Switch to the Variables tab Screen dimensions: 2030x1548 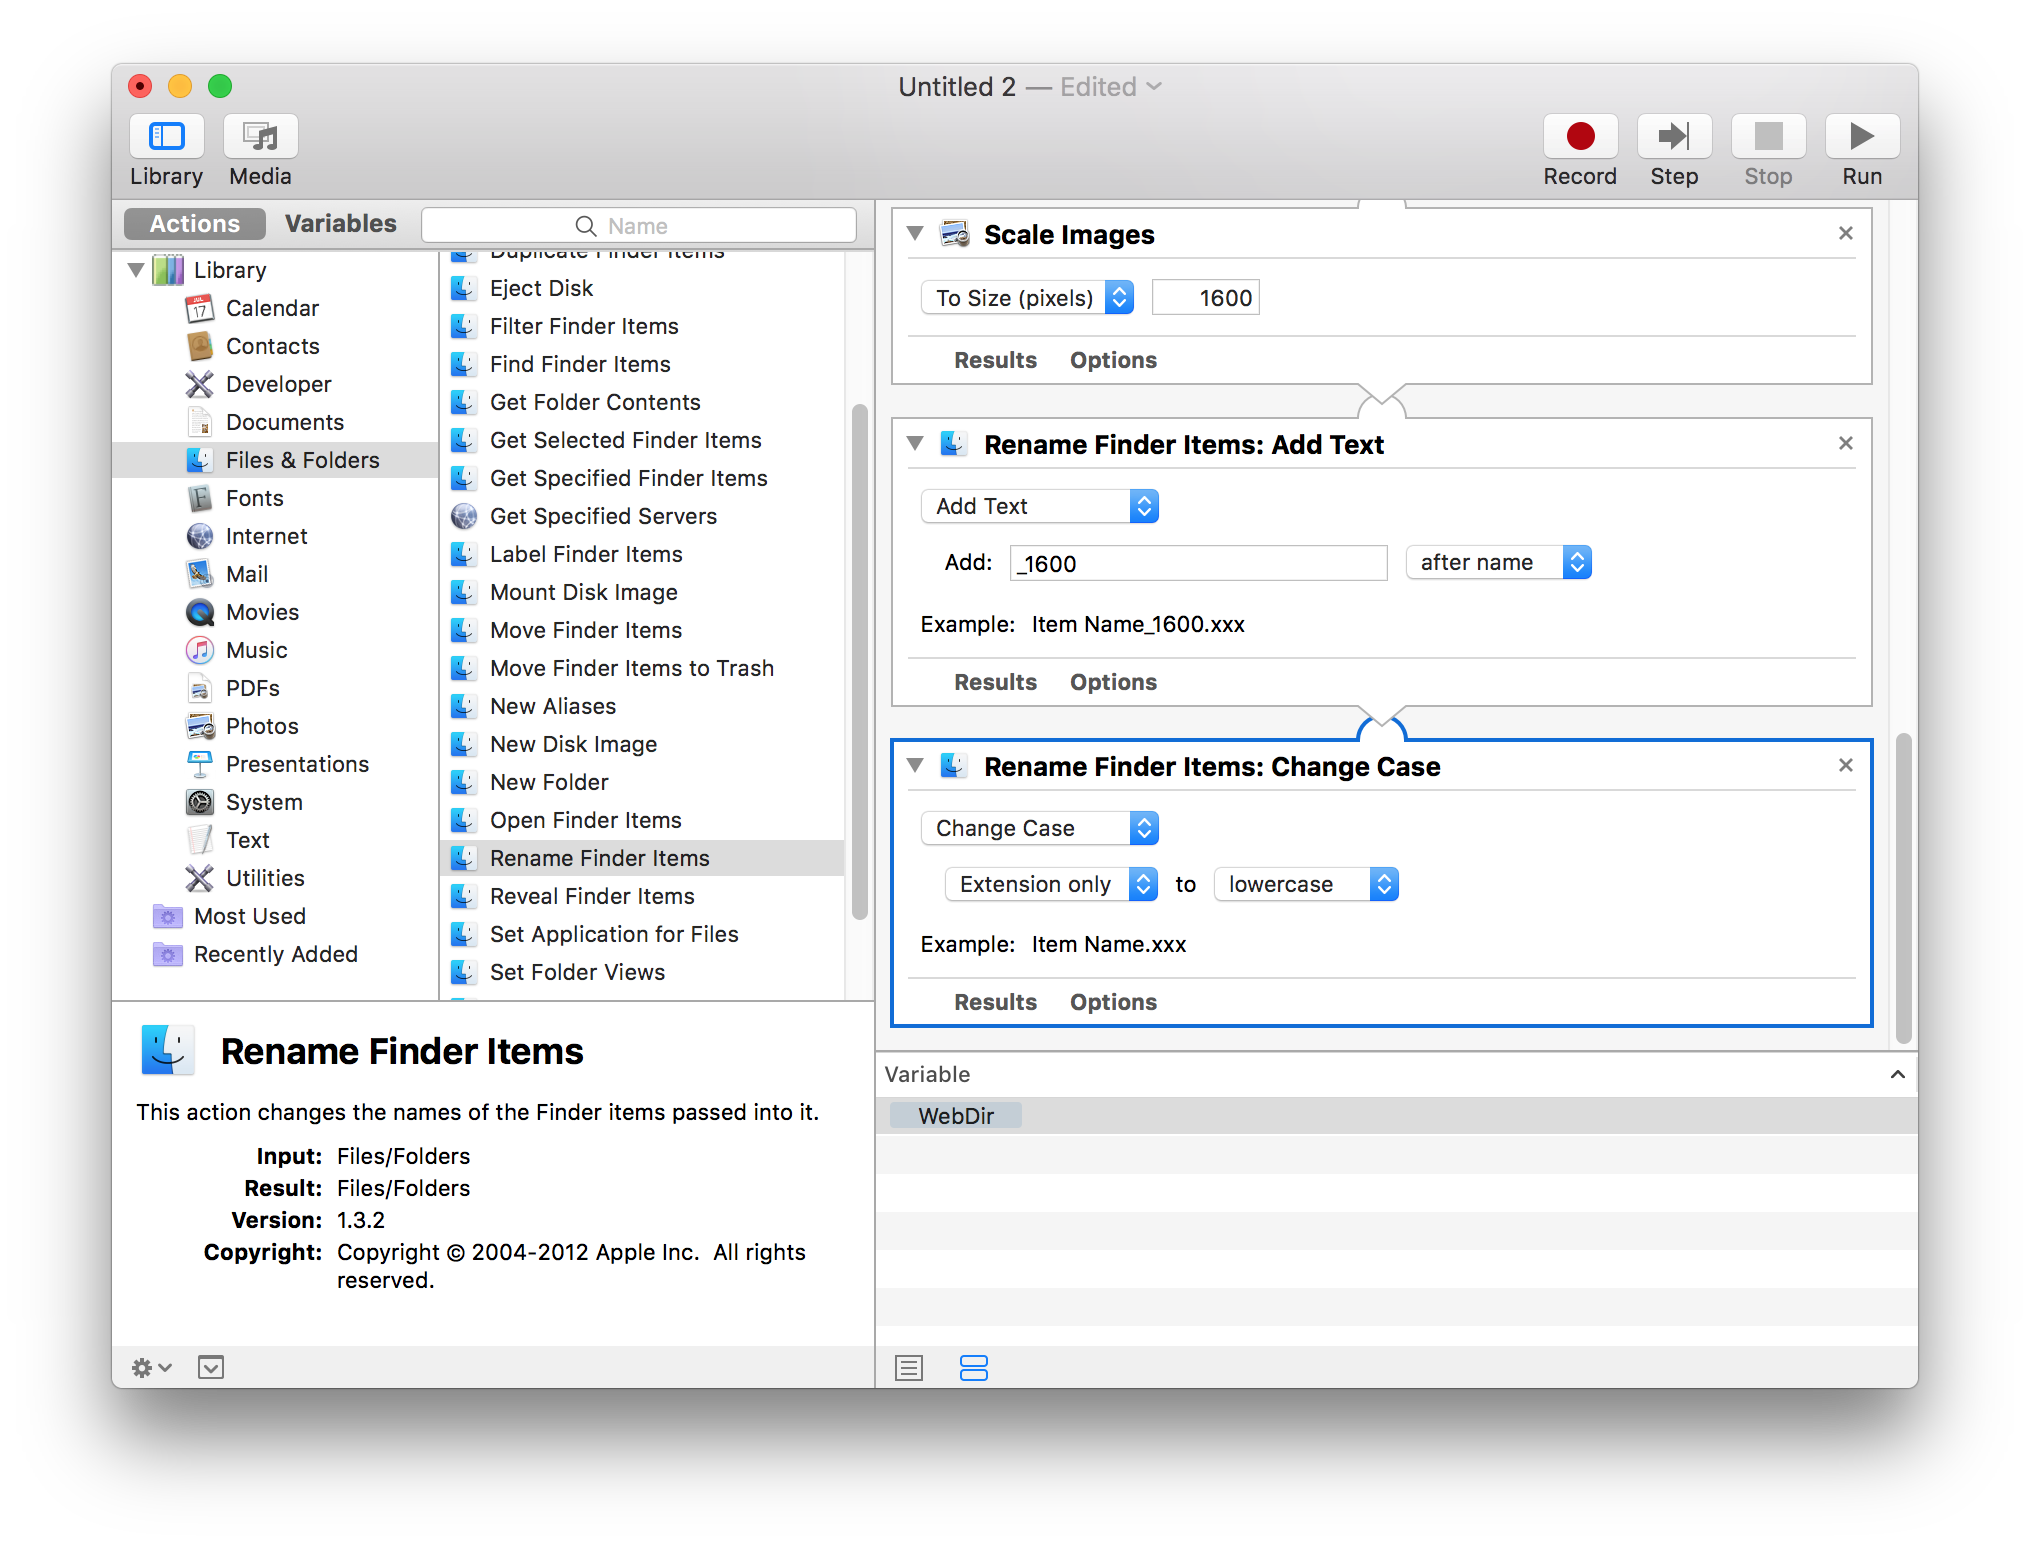point(341,224)
